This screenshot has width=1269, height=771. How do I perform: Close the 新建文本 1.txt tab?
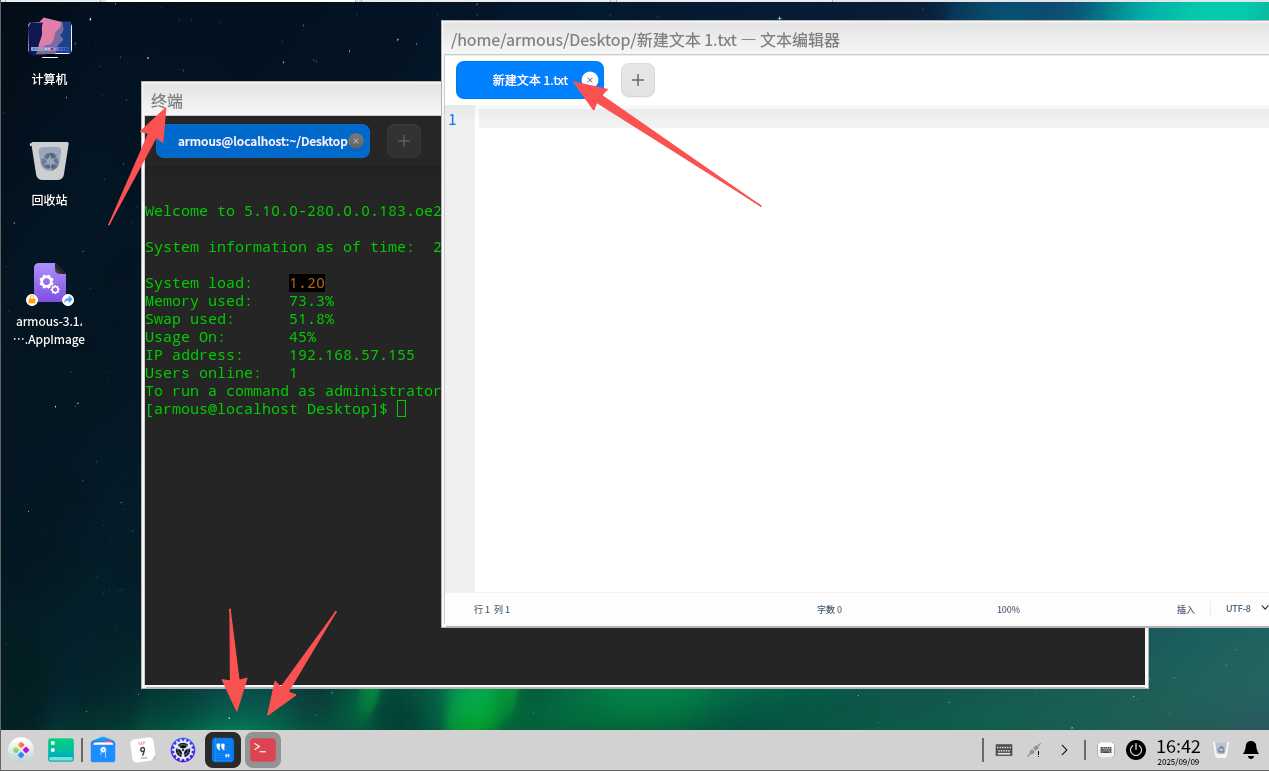pos(590,80)
